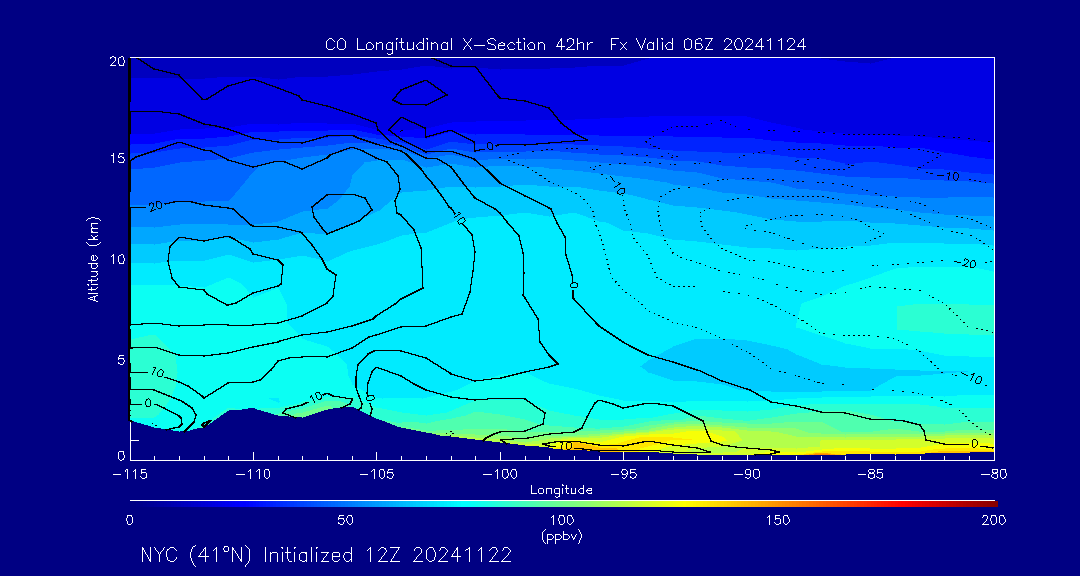Click the 'Altitude (km)' vertical axis label
Viewport: 1080px width, 576px height.
[x=93, y=258]
